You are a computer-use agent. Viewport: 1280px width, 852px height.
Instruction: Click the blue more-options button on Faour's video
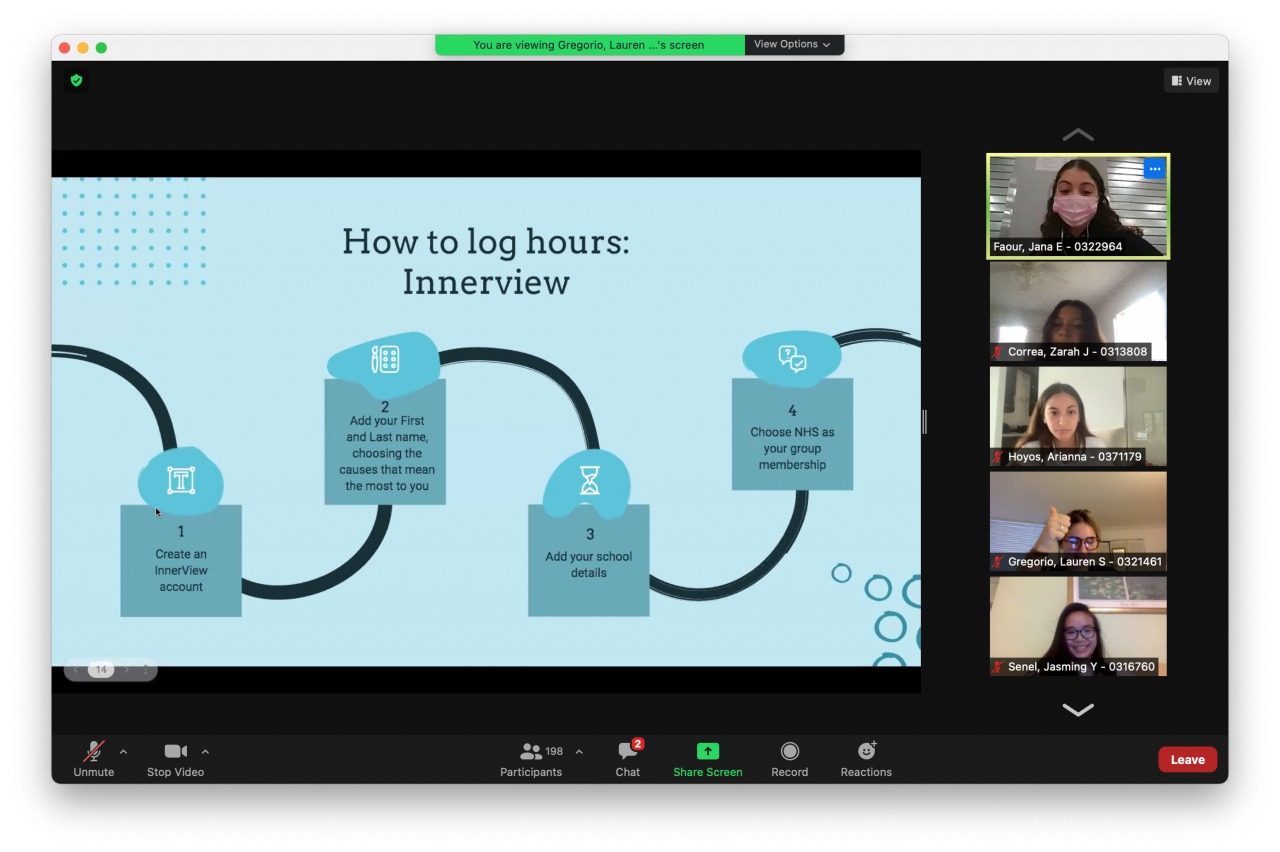click(x=1154, y=170)
